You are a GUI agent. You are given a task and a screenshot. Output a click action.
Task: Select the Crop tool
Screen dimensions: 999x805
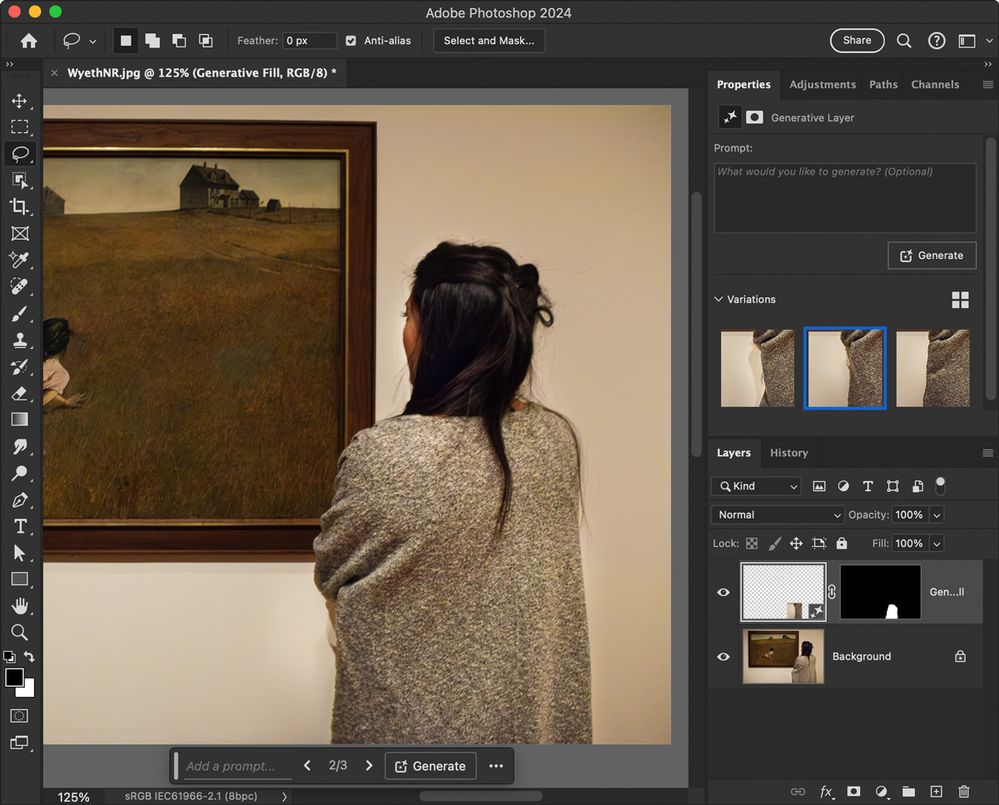(19, 207)
